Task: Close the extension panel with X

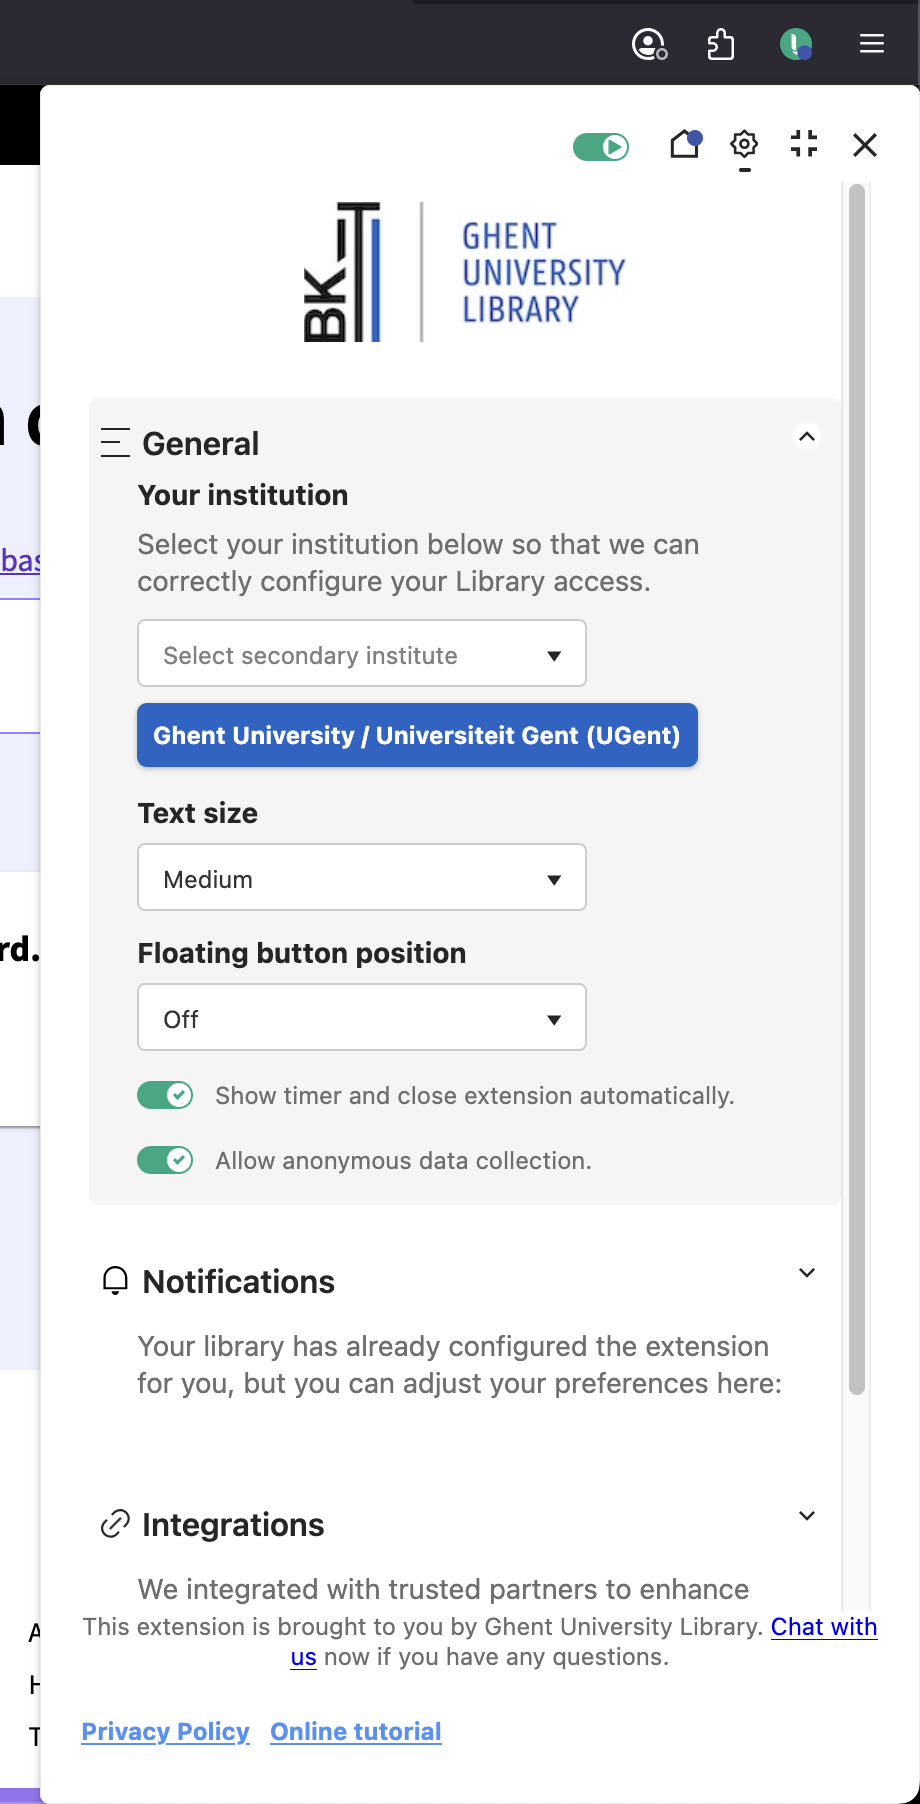Action: coord(865,145)
